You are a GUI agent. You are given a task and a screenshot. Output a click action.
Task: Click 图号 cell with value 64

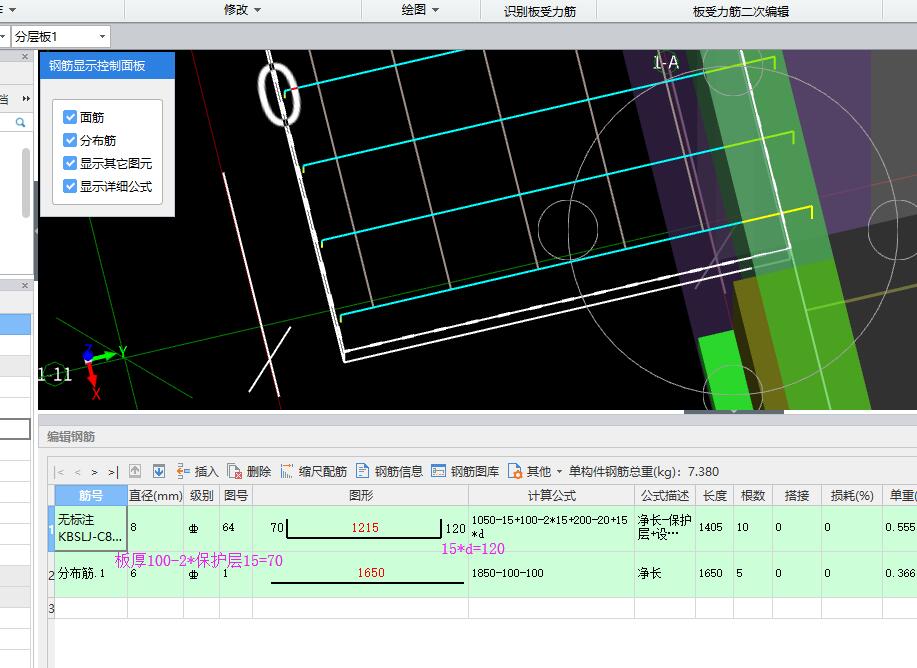(x=236, y=528)
